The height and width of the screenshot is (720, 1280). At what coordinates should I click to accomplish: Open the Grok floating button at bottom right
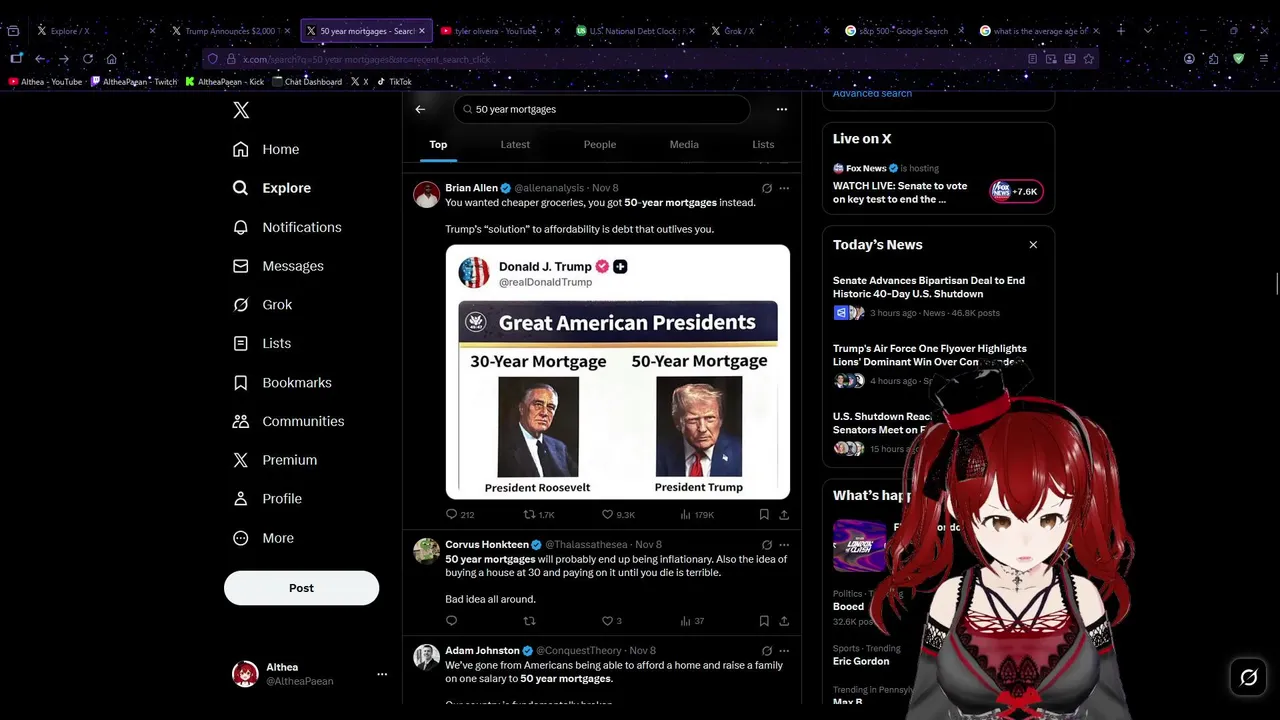pos(1248,677)
